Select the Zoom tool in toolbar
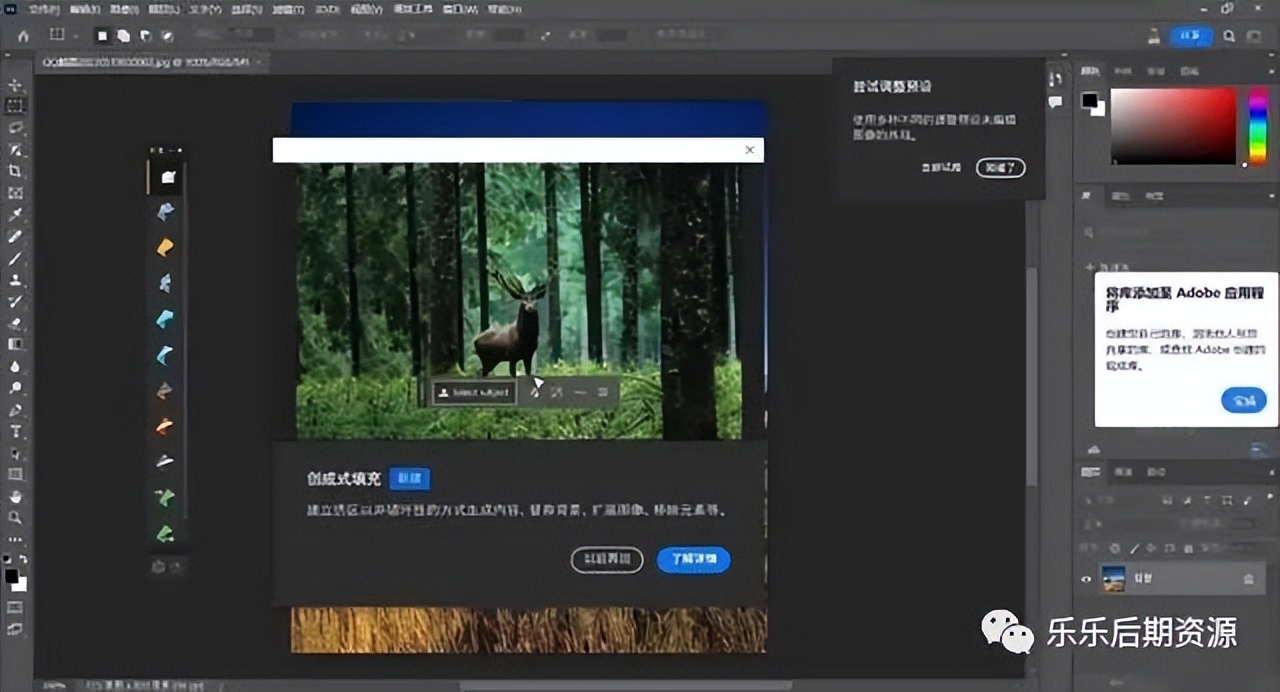 pyautogui.click(x=15, y=517)
